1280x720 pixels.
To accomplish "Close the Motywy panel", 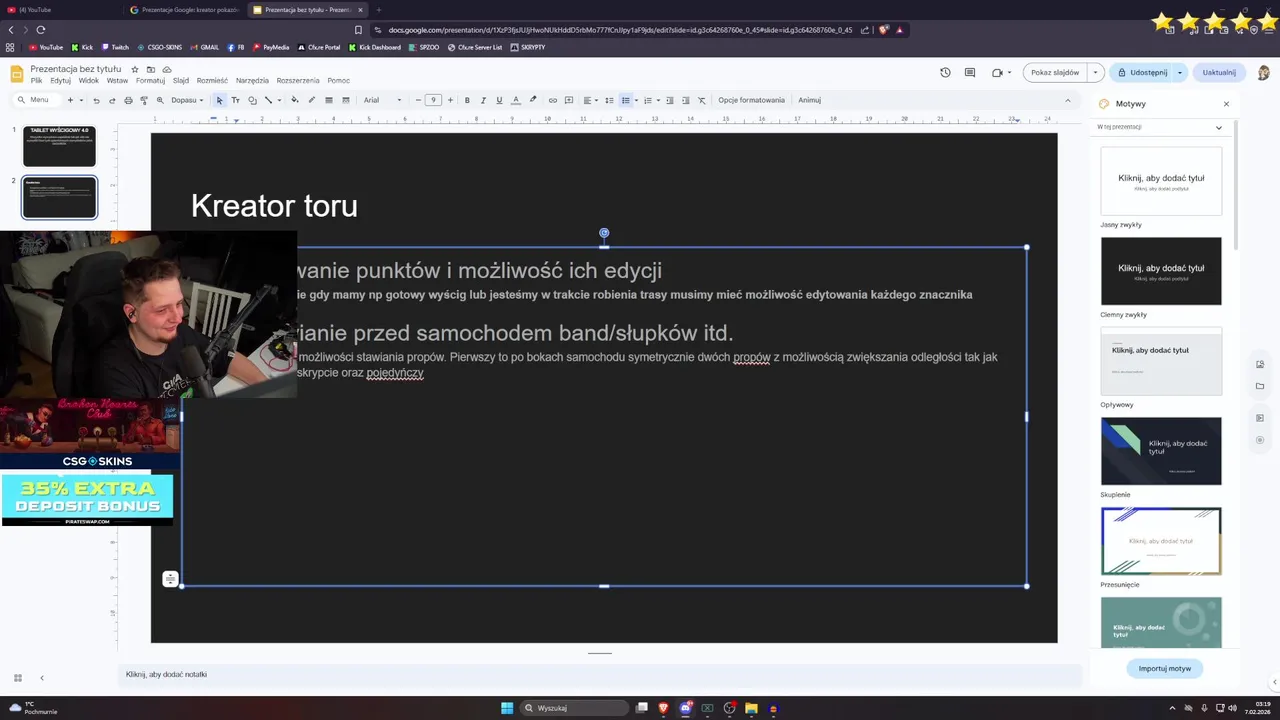I will (x=1226, y=104).
